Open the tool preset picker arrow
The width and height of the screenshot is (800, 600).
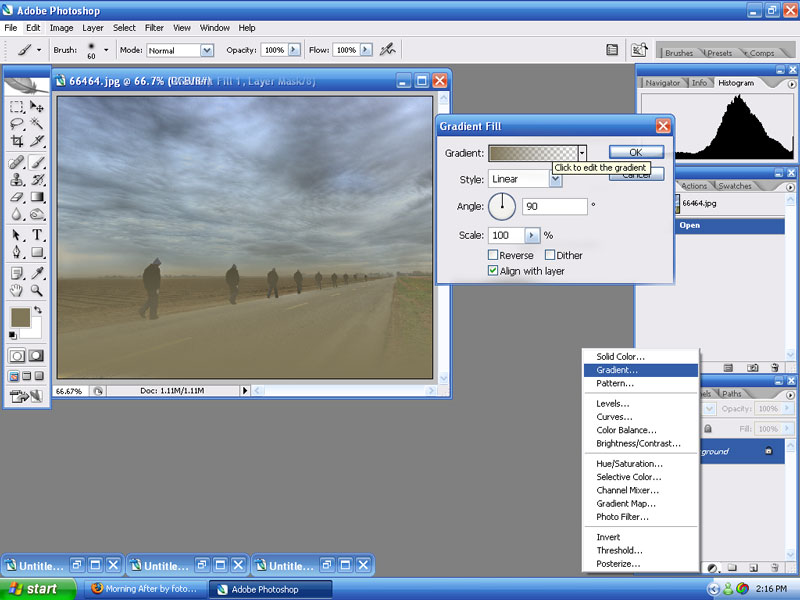pyautogui.click(x=39, y=50)
